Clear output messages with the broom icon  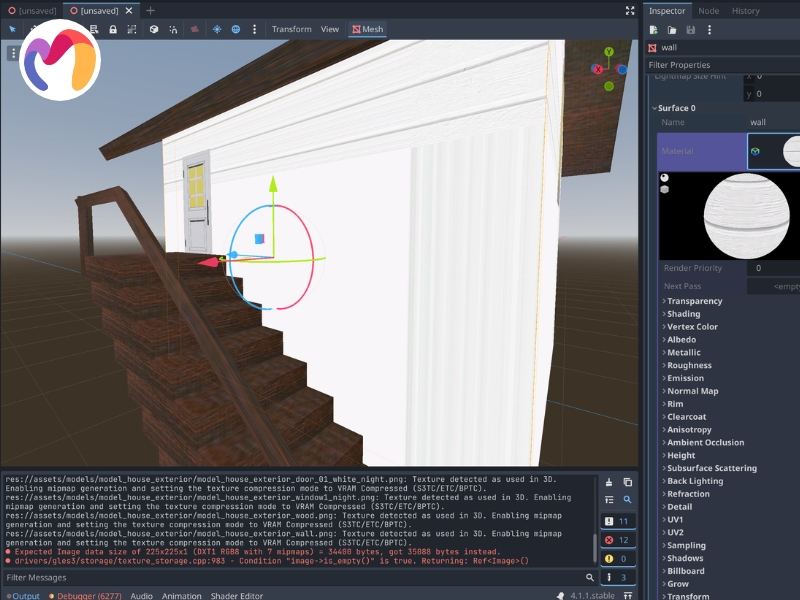click(608, 482)
